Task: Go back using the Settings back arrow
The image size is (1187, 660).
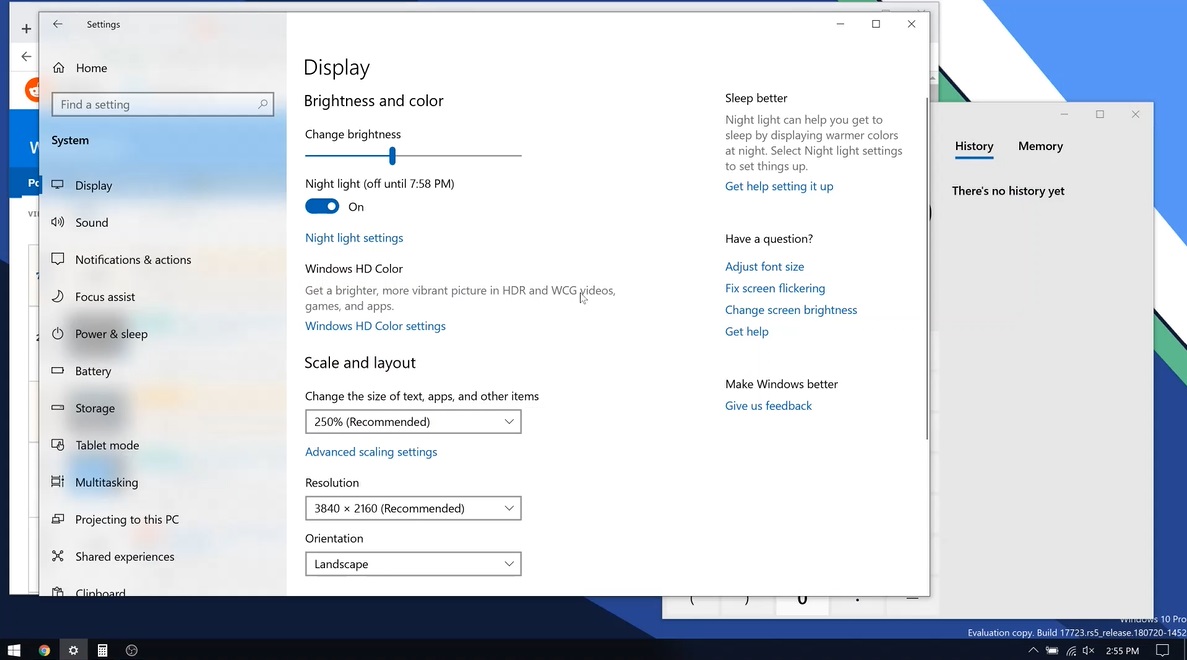Action: 58,24
